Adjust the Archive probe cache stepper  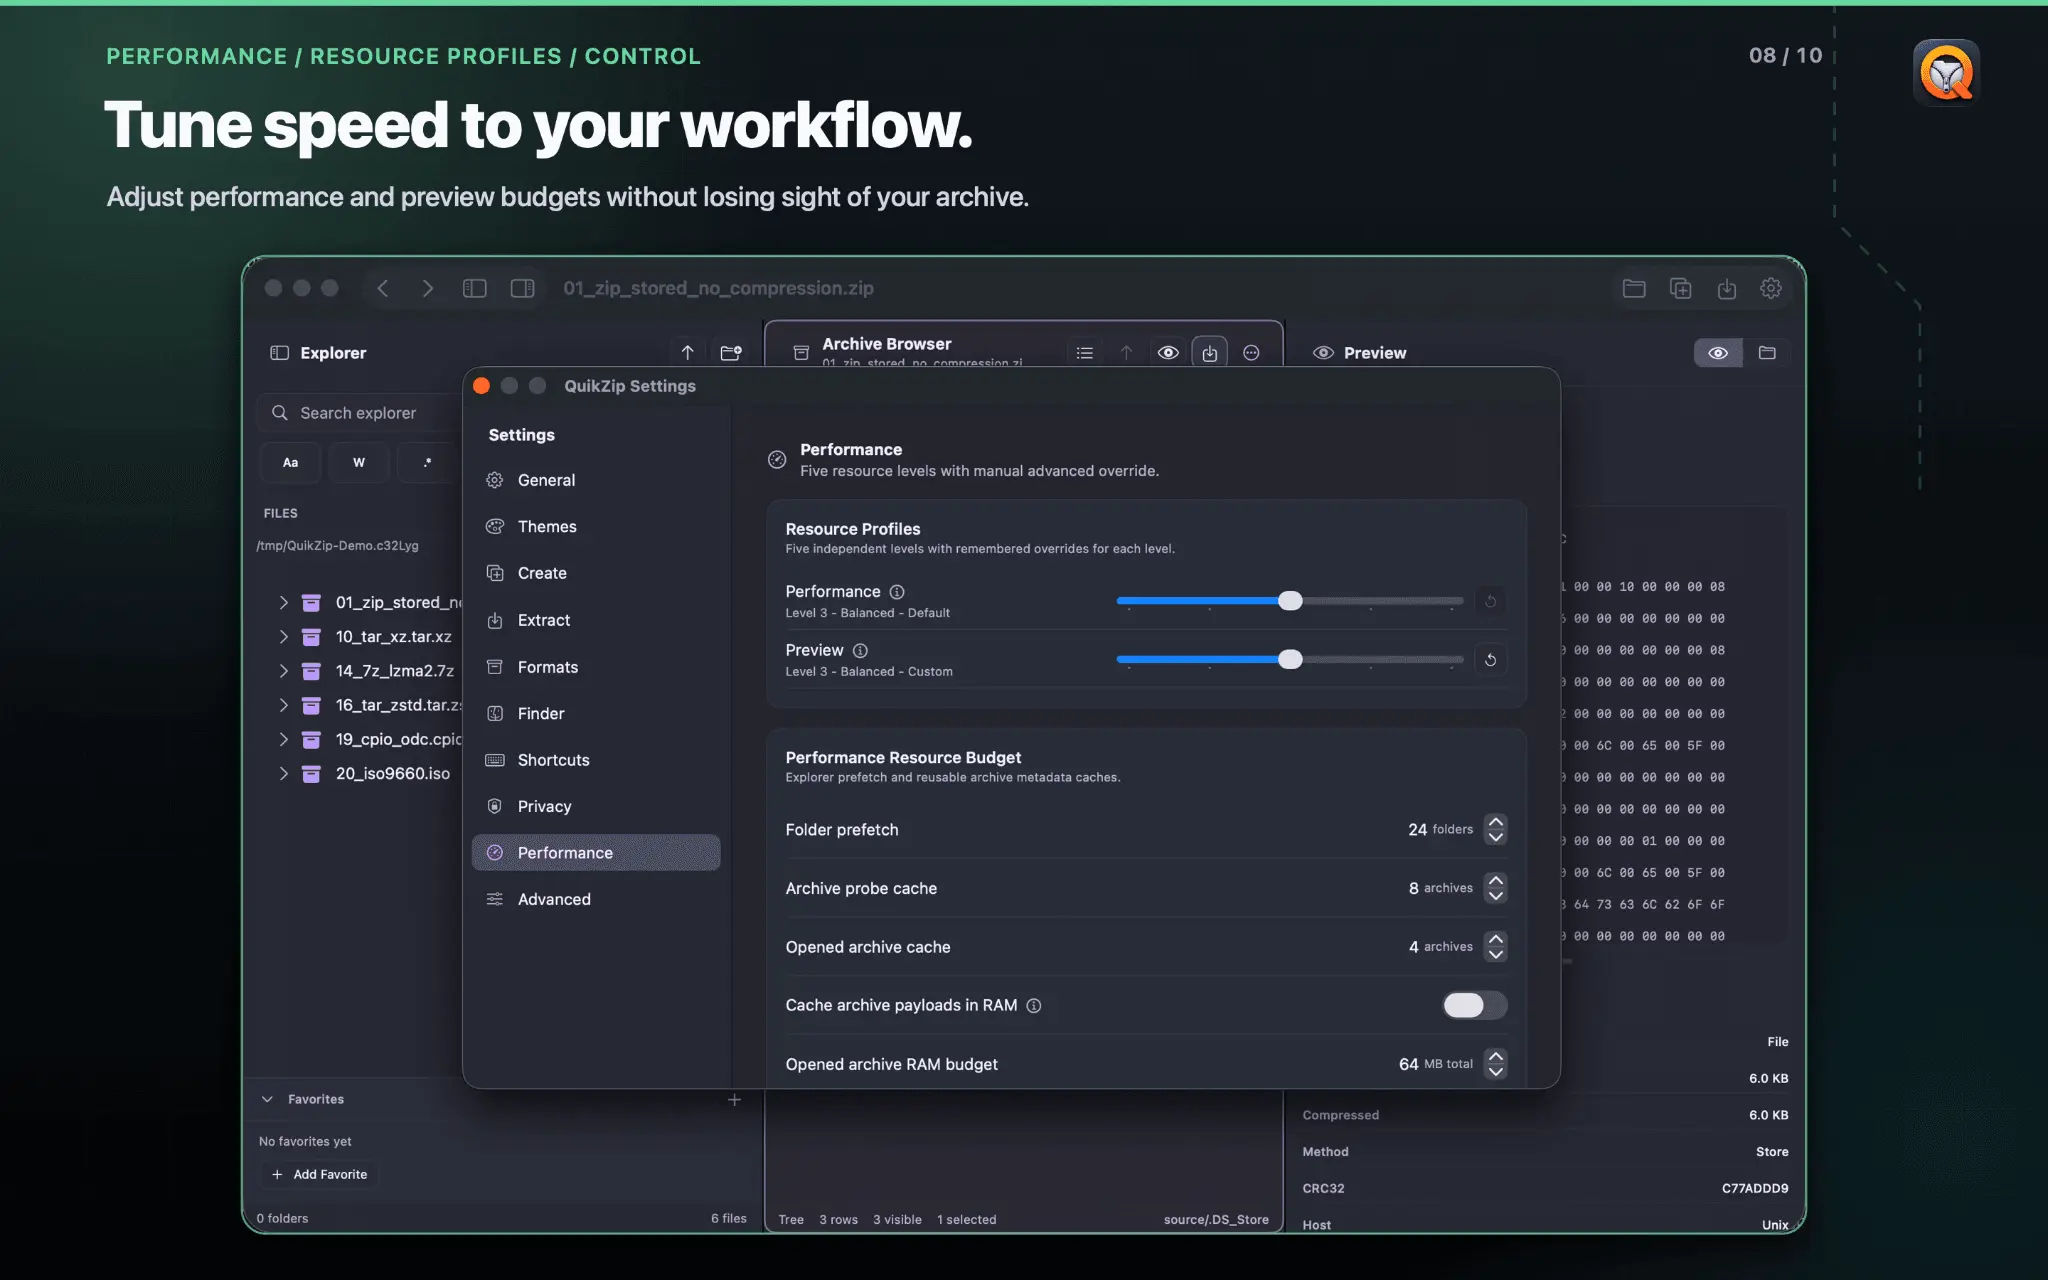tap(1495, 887)
